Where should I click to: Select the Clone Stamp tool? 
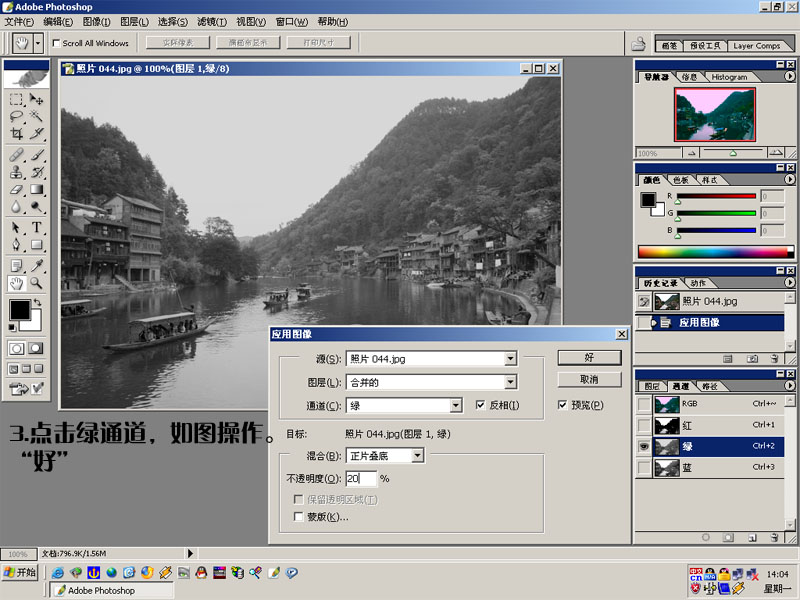click(x=17, y=172)
